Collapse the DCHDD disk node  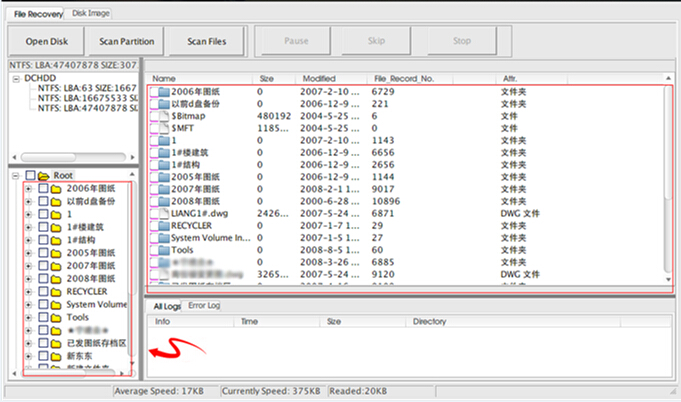(16, 79)
